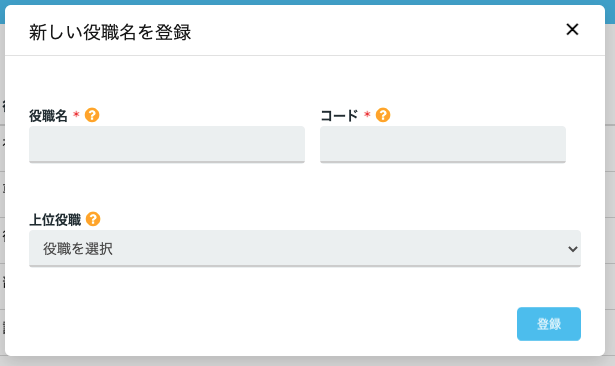This screenshot has width=615, height=366.
Task: Close the 新しい役職名を登録 dialog
Action: [572, 29]
